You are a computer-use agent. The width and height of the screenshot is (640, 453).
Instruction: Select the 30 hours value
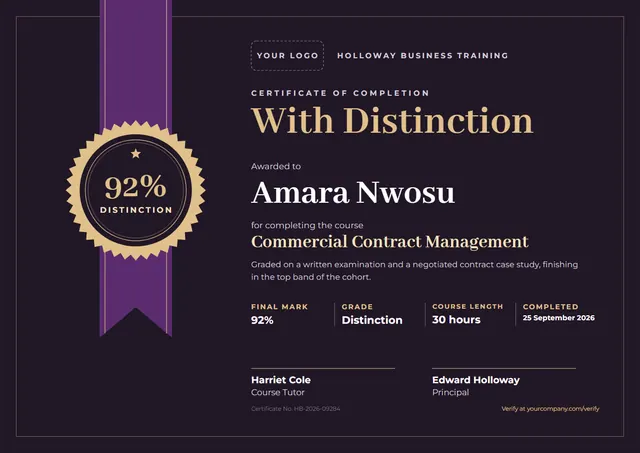point(456,320)
